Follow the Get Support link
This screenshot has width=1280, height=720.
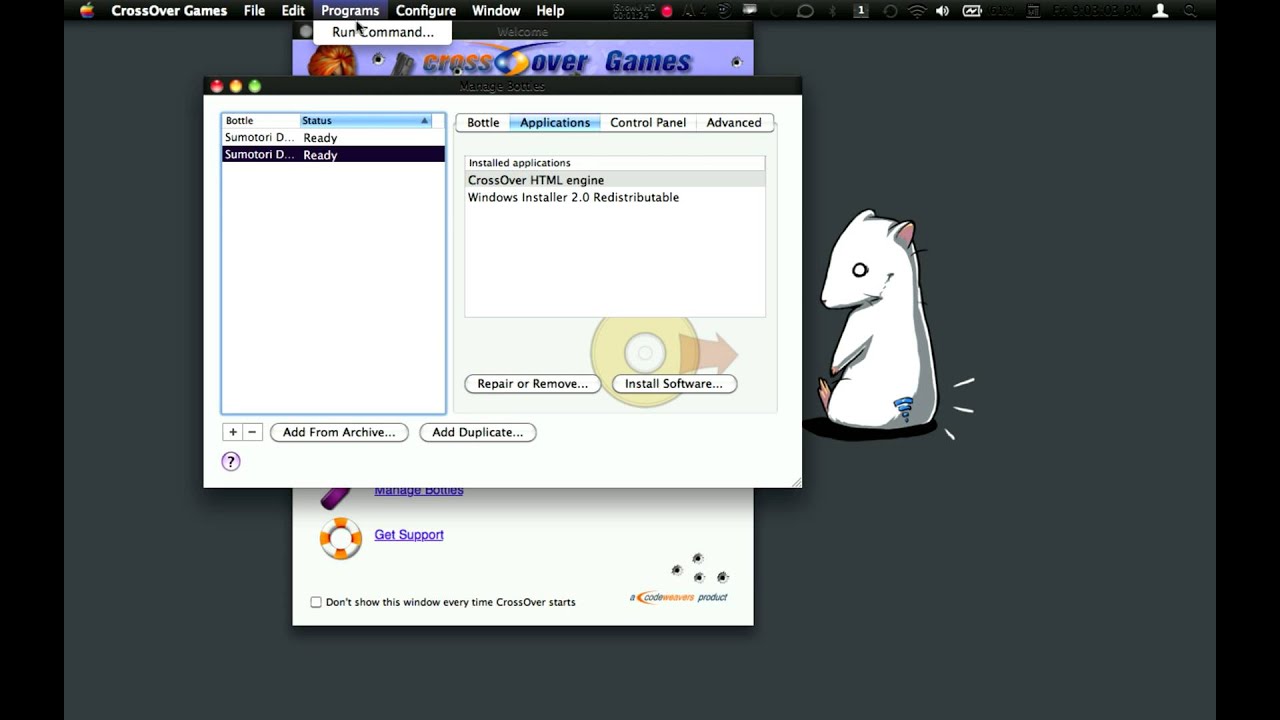(409, 535)
